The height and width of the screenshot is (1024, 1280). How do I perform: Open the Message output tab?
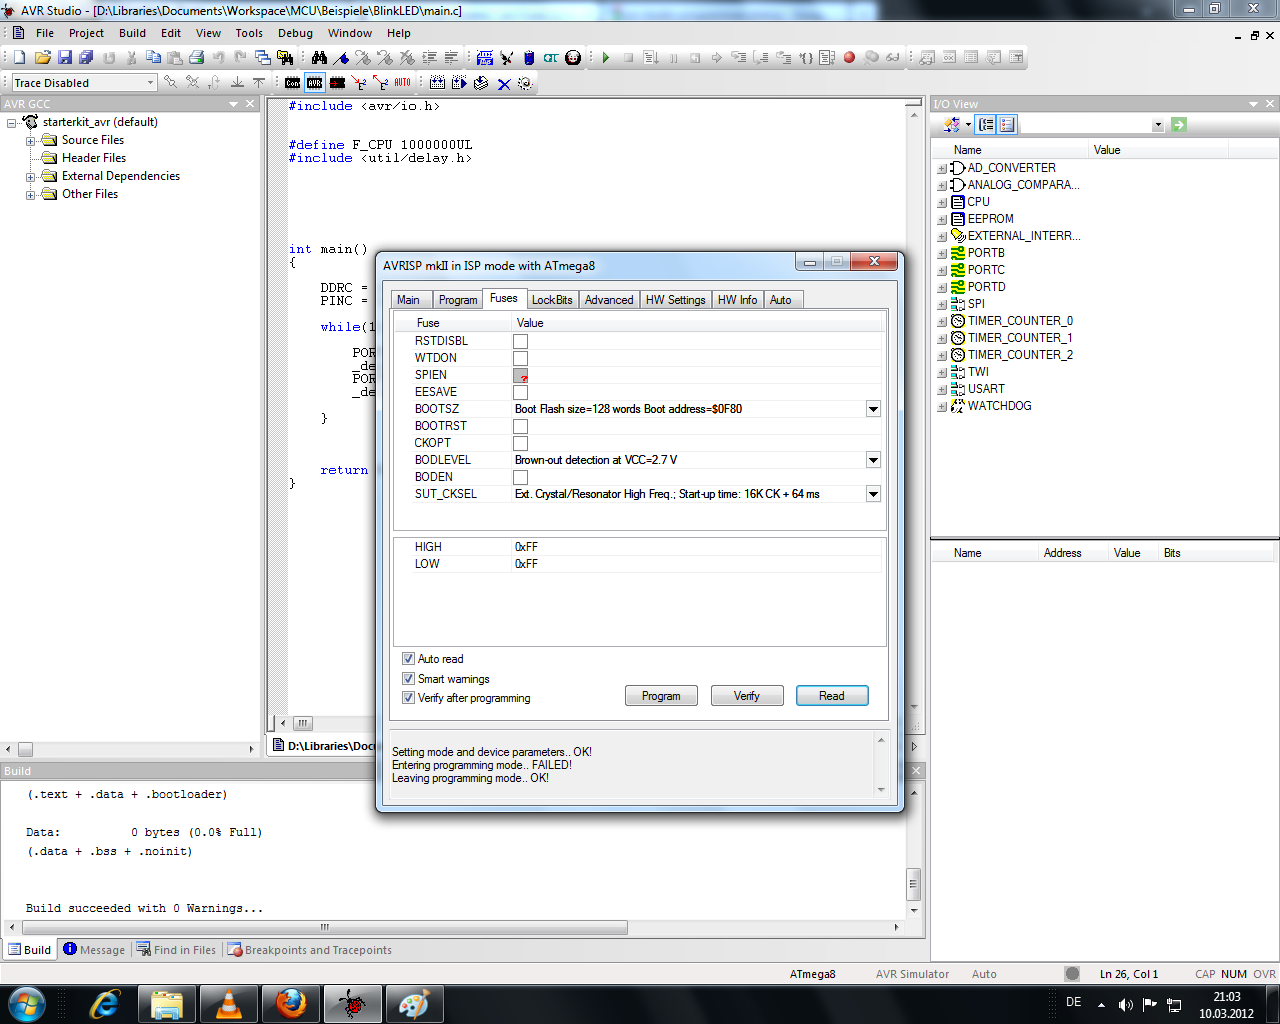94,950
